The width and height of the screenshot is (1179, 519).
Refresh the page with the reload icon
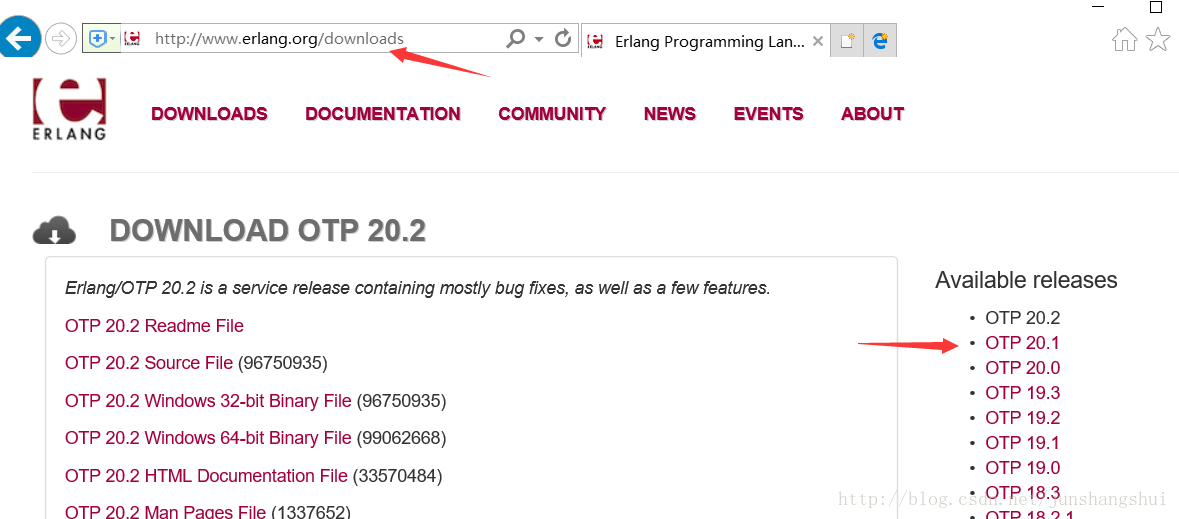(x=562, y=38)
